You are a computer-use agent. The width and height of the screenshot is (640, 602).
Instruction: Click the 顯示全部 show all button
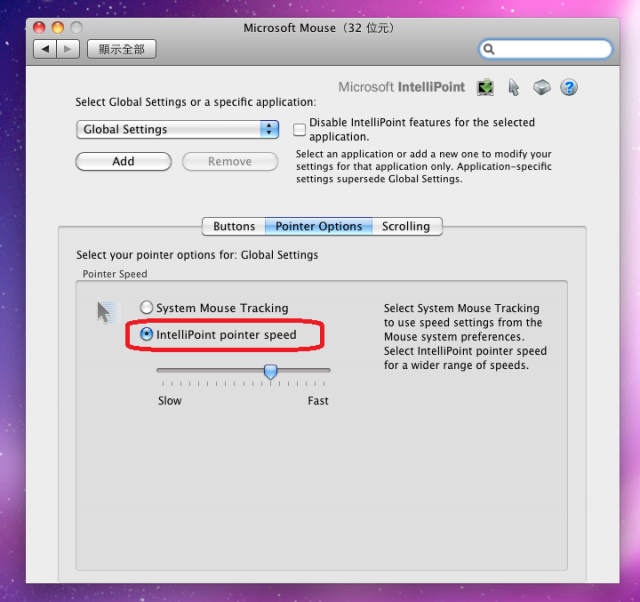point(122,49)
